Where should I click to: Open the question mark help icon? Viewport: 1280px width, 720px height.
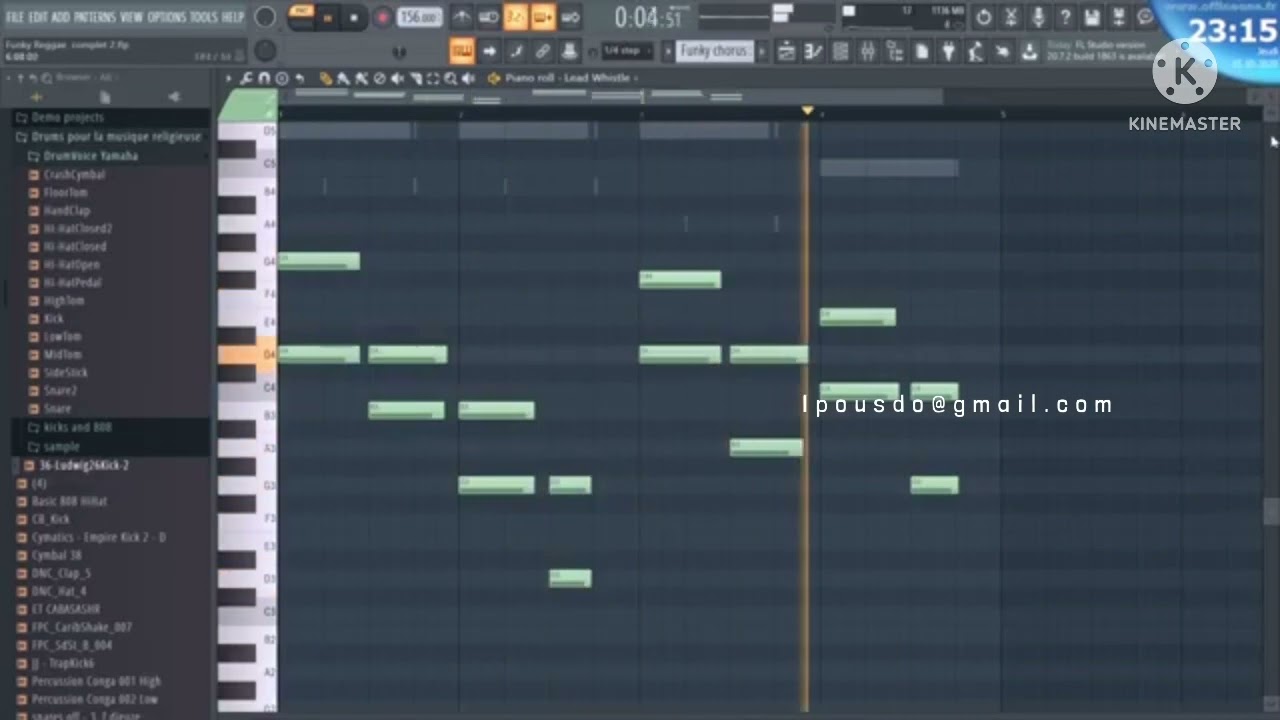point(1065,17)
